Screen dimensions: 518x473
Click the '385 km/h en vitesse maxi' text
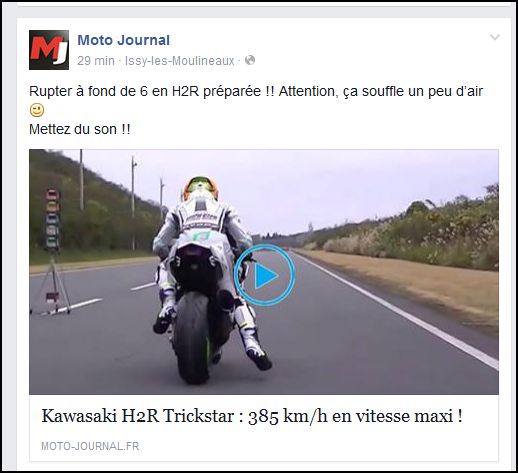tap(355, 416)
